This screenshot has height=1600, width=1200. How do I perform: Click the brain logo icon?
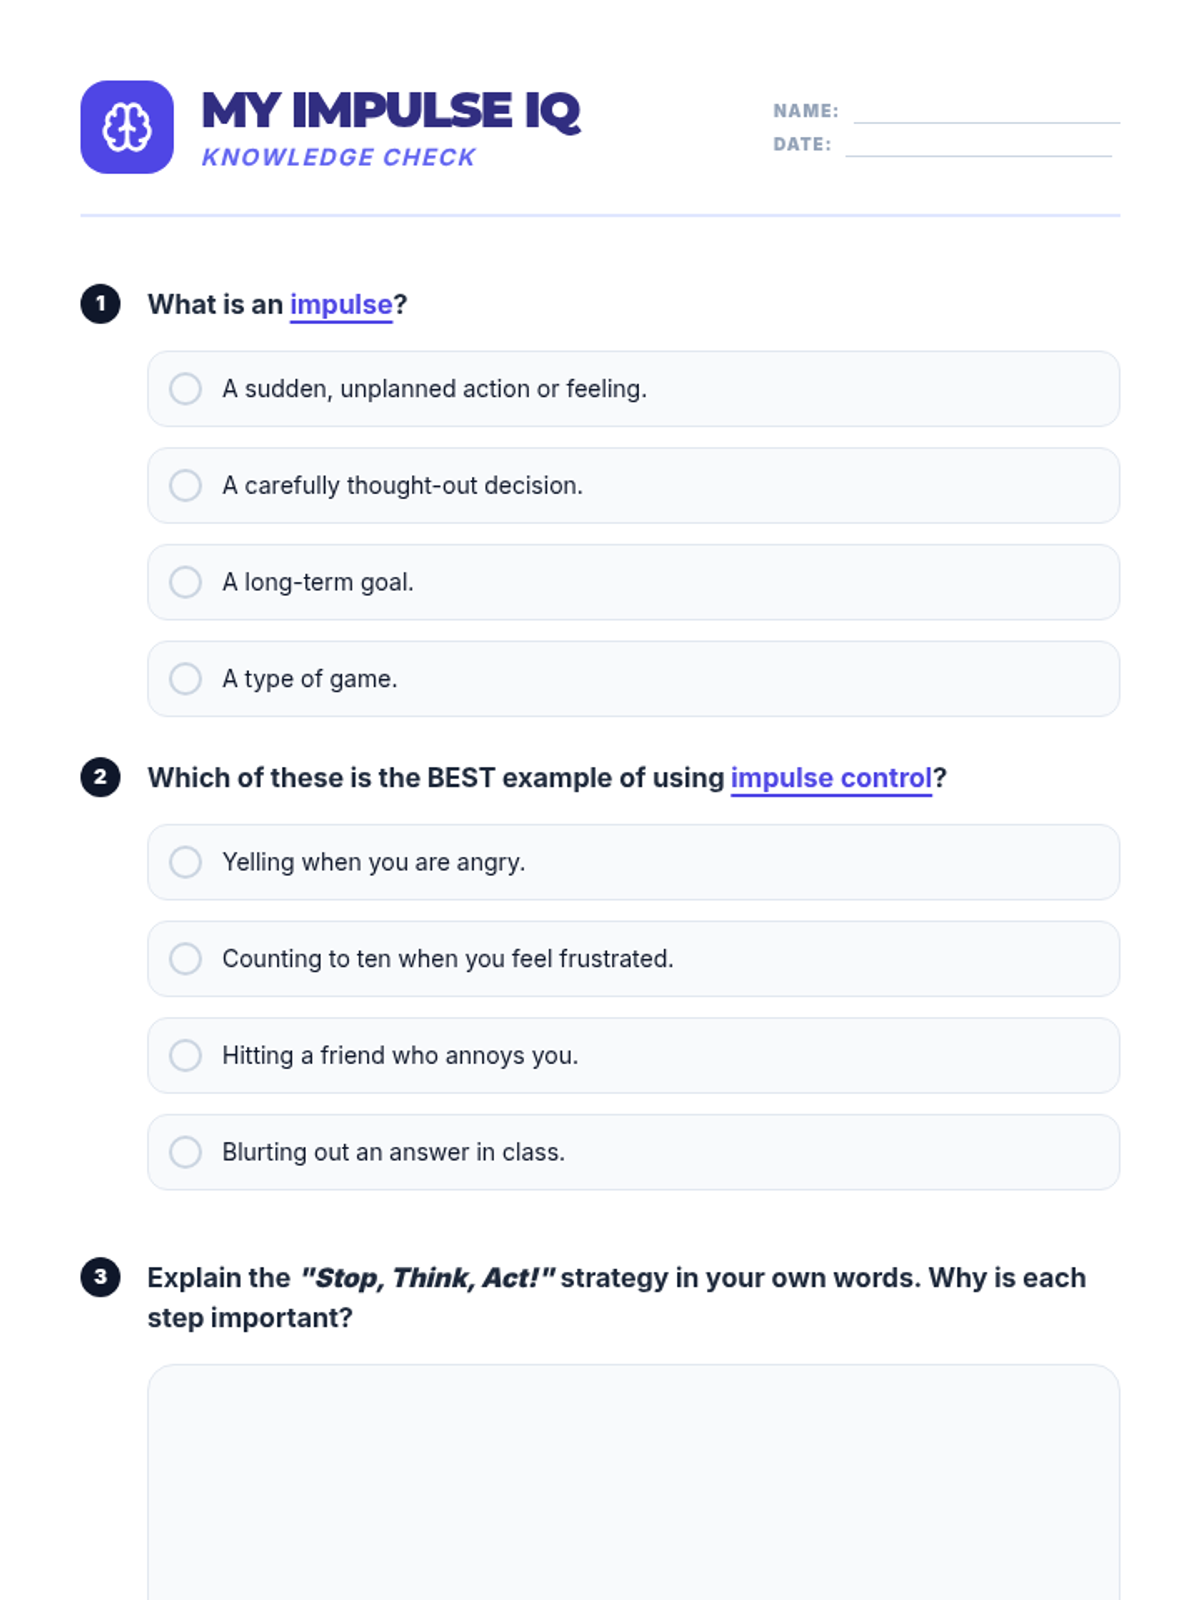(x=127, y=127)
